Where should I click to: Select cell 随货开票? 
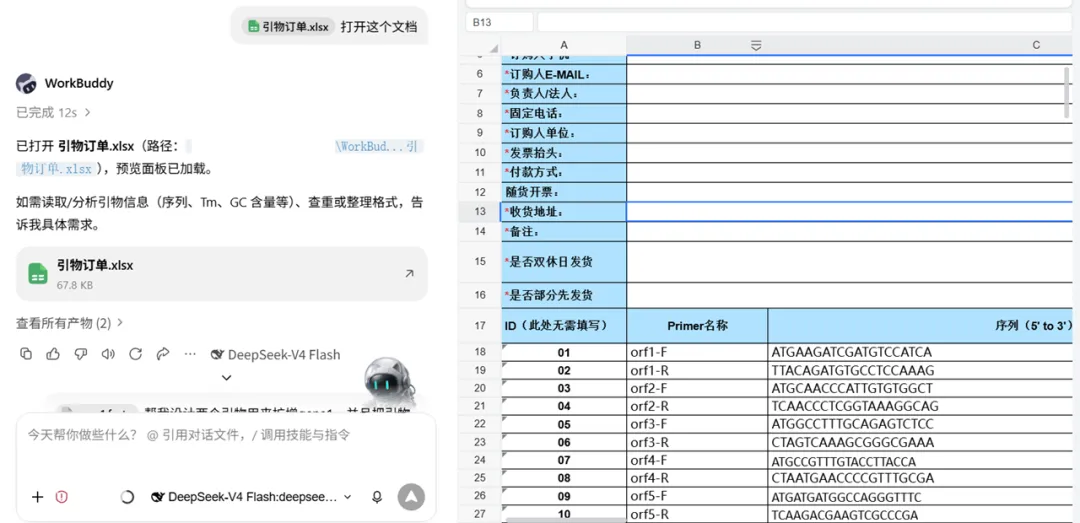tap(564, 192)
